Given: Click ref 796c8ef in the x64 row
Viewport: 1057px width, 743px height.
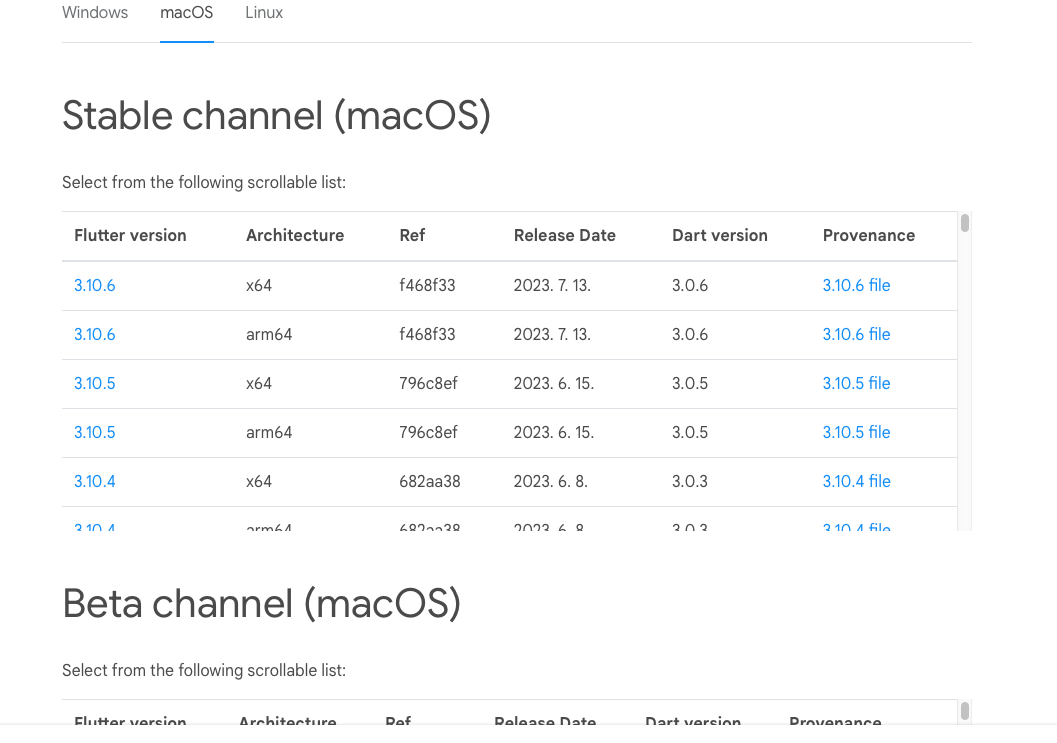Looking at the screenshot, I should tap(429, 384).
